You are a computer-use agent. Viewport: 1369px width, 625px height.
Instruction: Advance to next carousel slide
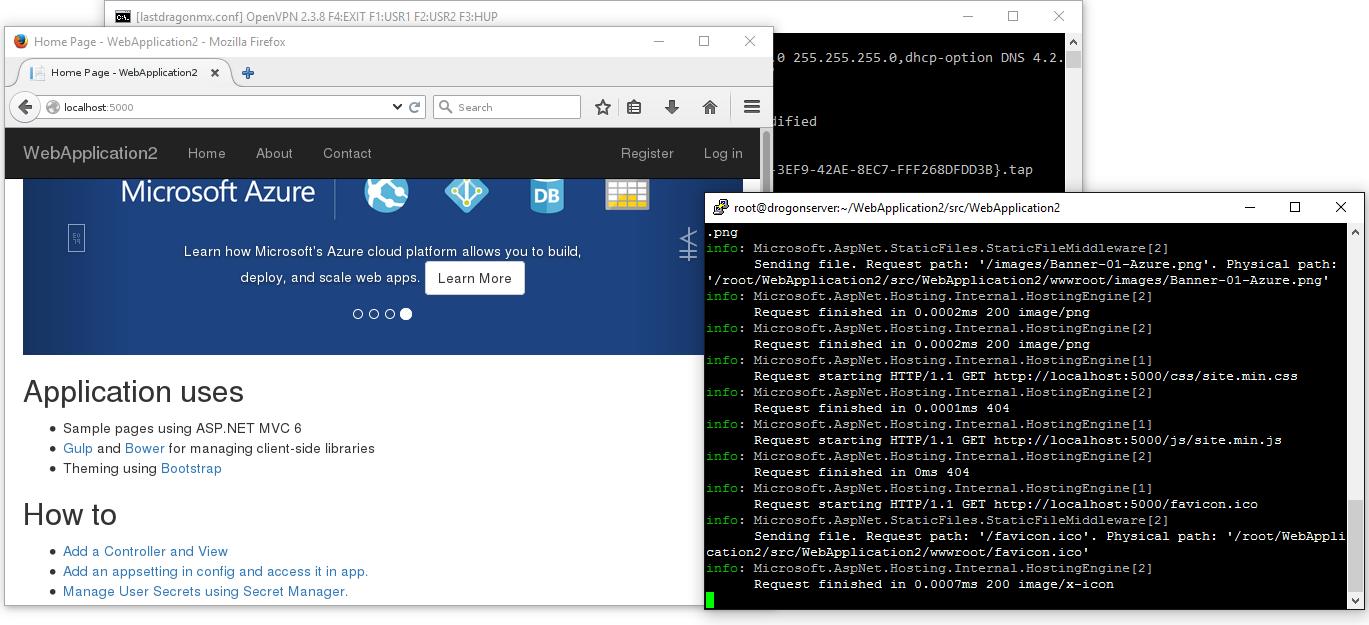pos(688,244)
